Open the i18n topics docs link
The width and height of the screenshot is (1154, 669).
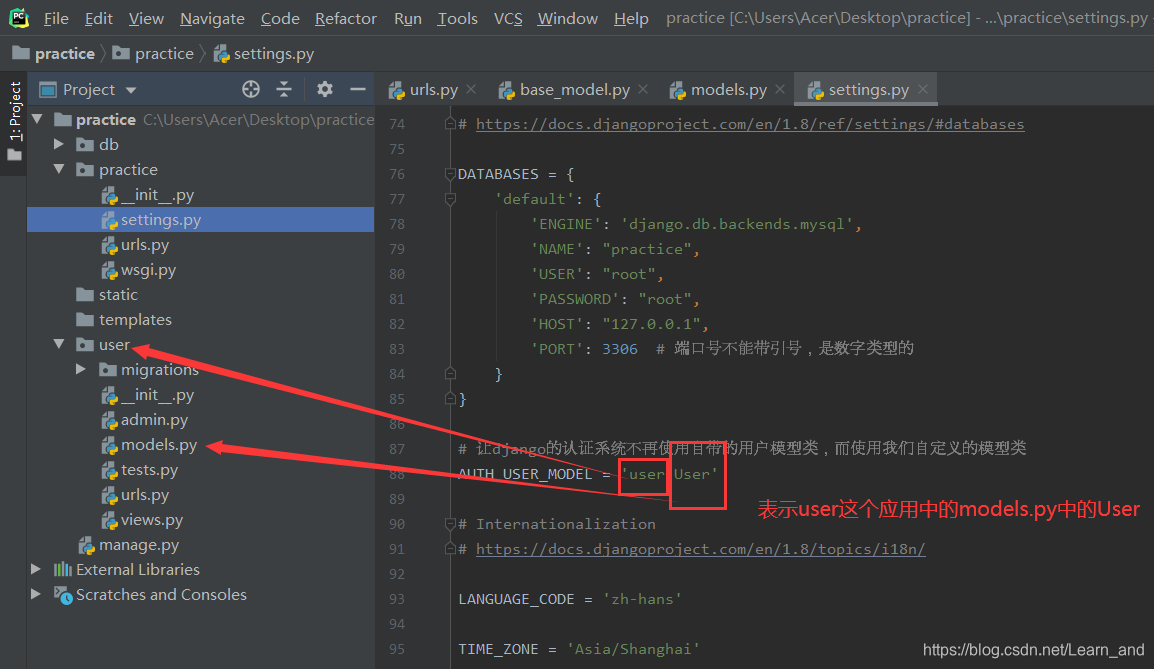701,549
